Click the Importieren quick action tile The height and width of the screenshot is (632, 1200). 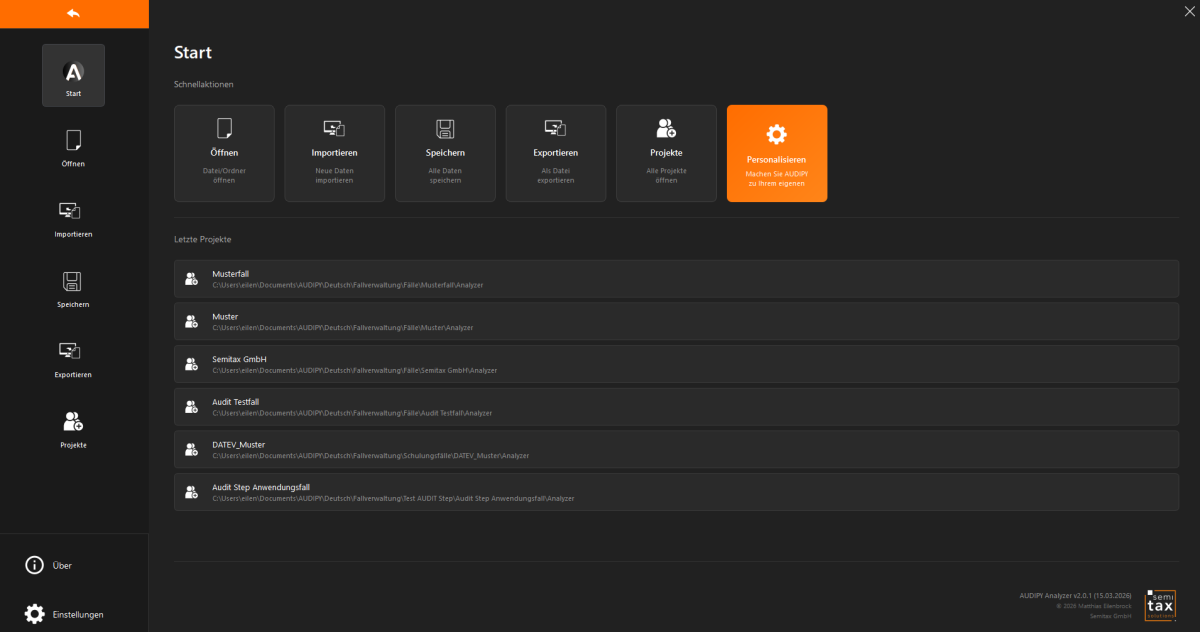334,153
